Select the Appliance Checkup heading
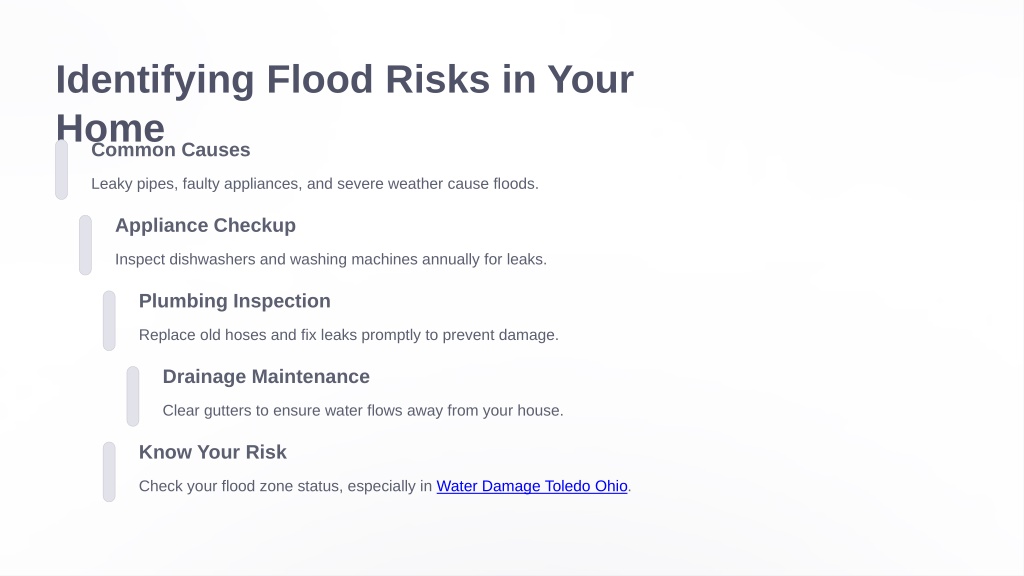 pos(205,225)
